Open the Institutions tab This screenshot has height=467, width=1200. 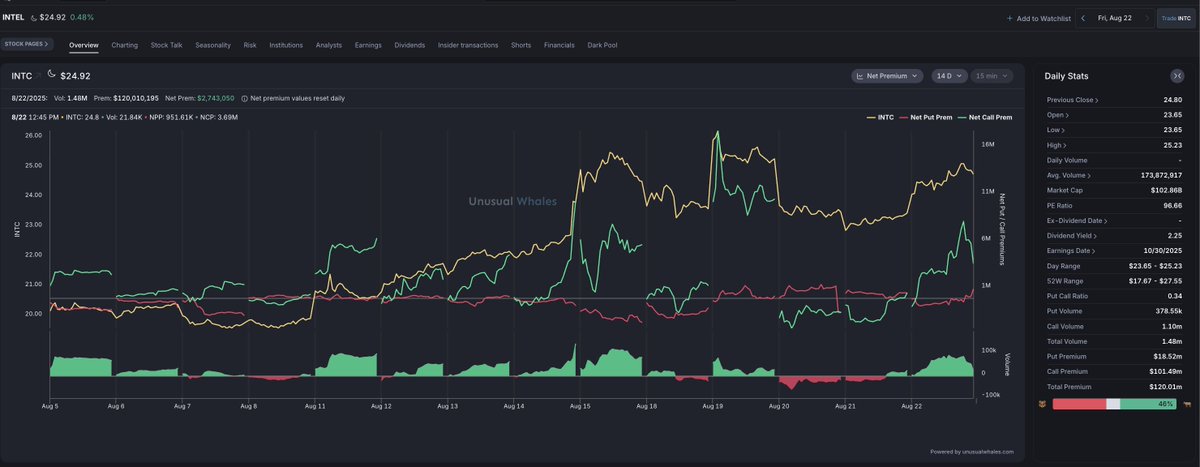(286, 45)
